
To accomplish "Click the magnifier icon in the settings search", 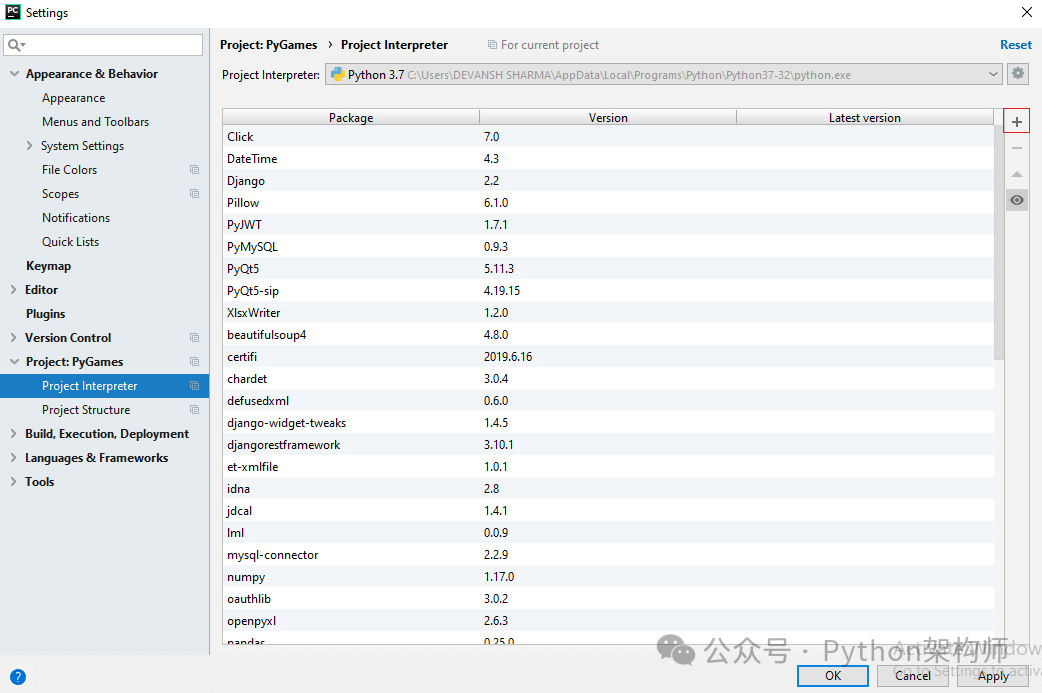I will click(15, 45).
